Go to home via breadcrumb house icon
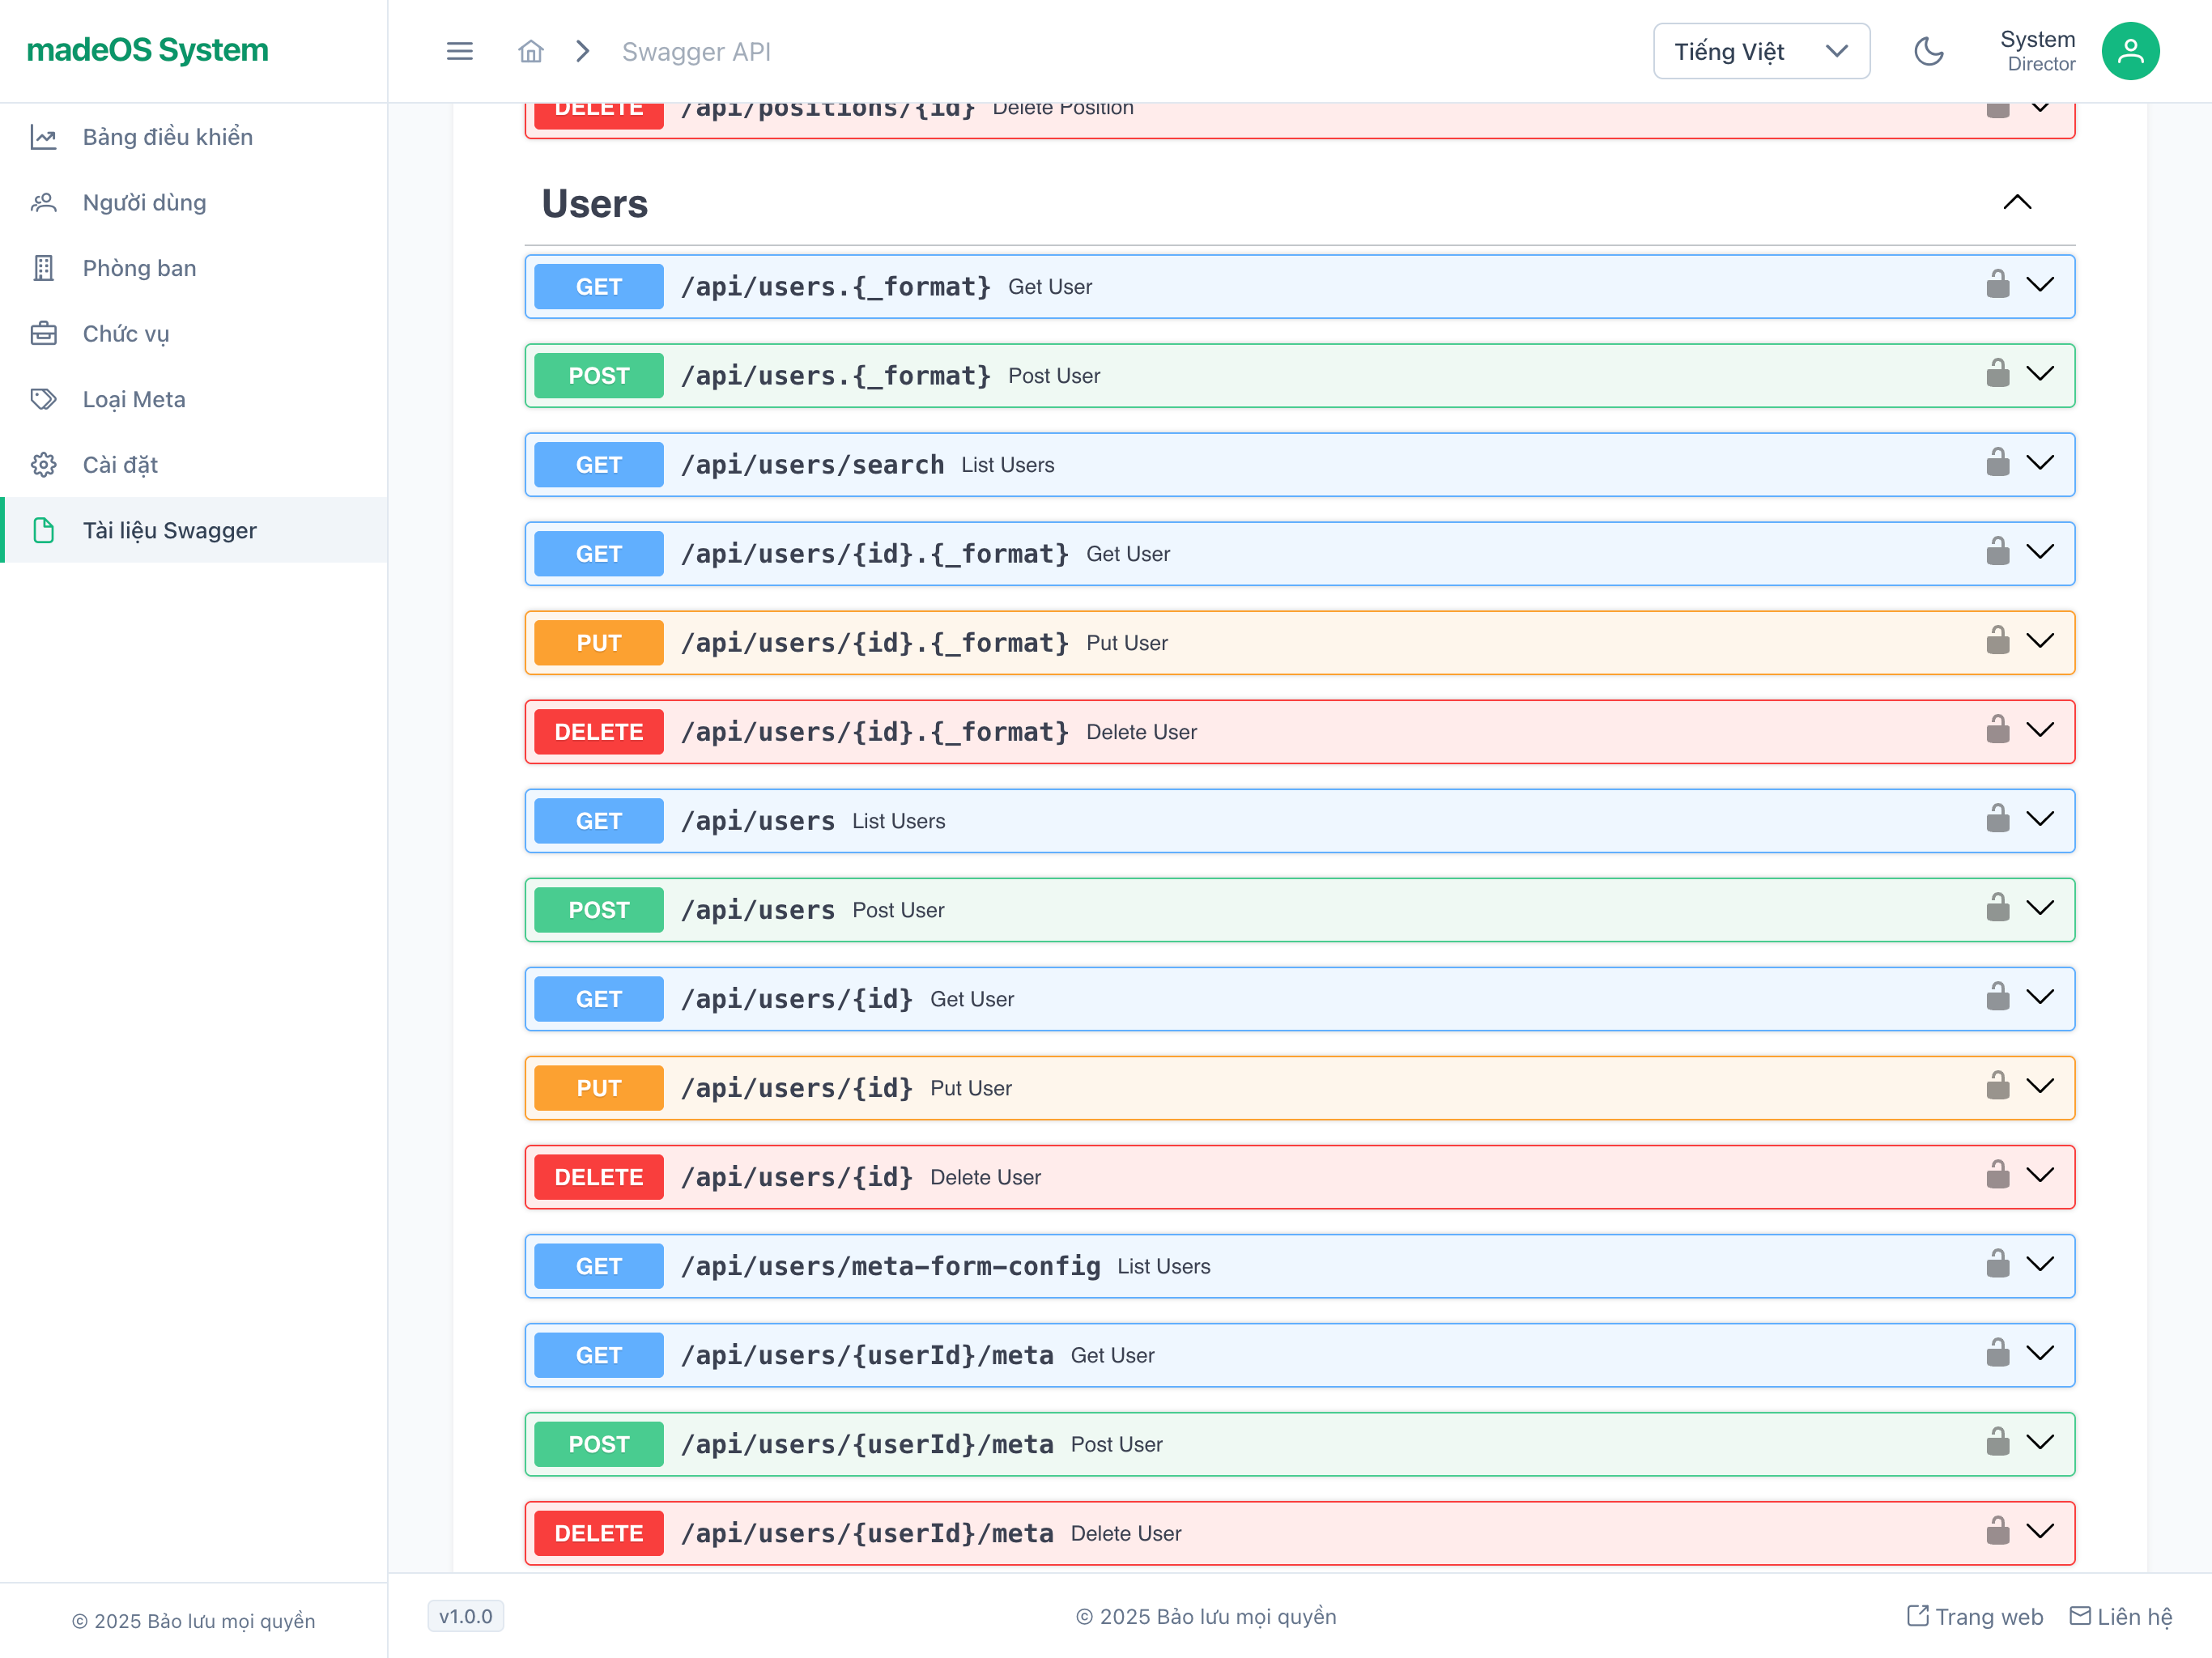This screenshot has height=1658, width=2212. click(x=531, y=51)
